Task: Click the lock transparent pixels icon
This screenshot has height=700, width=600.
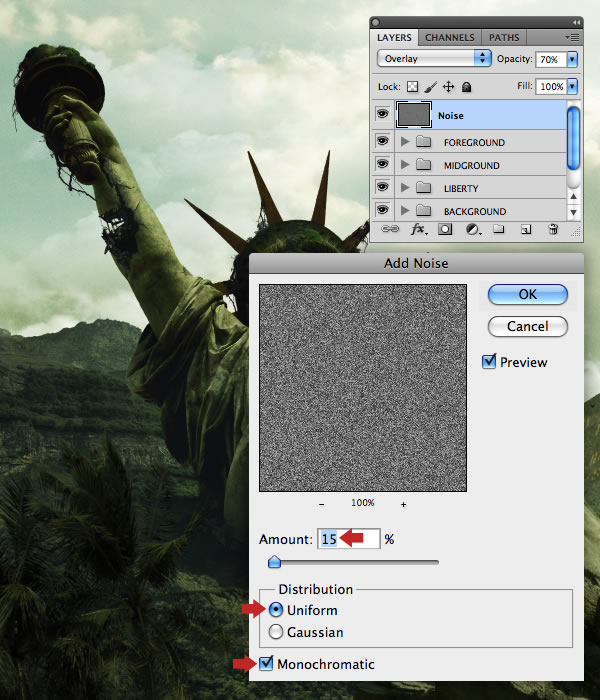Action: point(412,87)
